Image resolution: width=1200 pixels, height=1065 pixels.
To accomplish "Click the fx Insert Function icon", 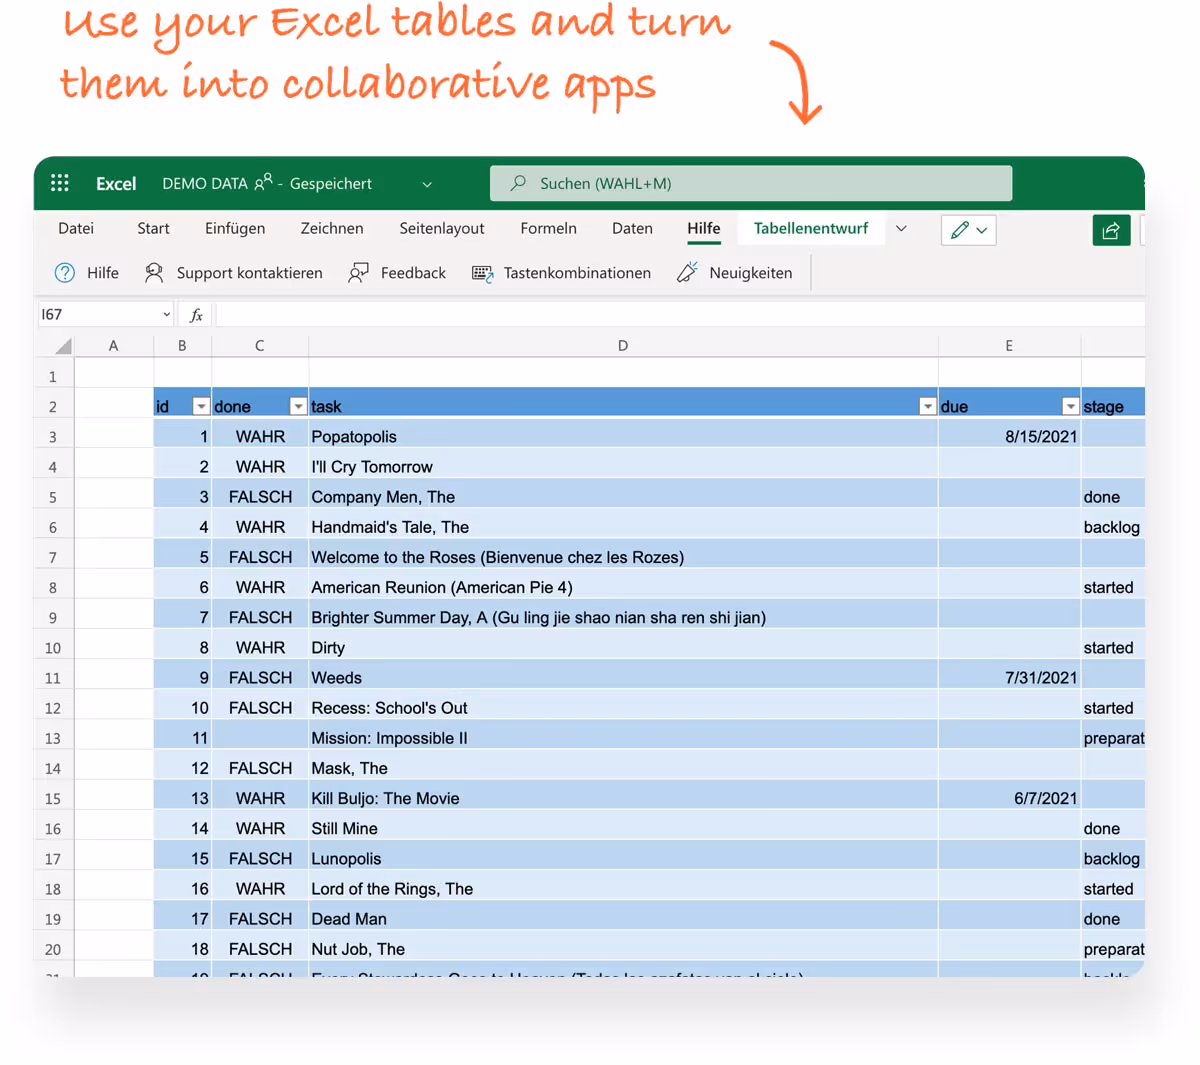I will point(195,313).
